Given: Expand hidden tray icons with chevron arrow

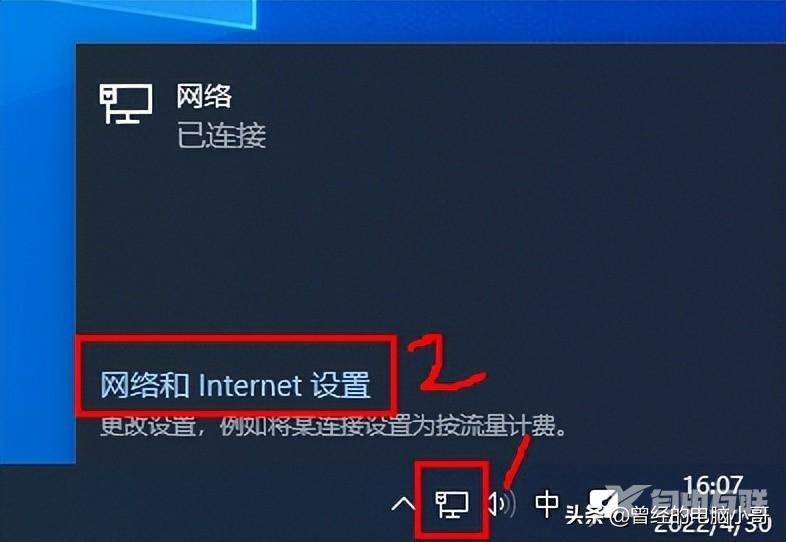Looking at the screenshot, I should coord(403,504).
